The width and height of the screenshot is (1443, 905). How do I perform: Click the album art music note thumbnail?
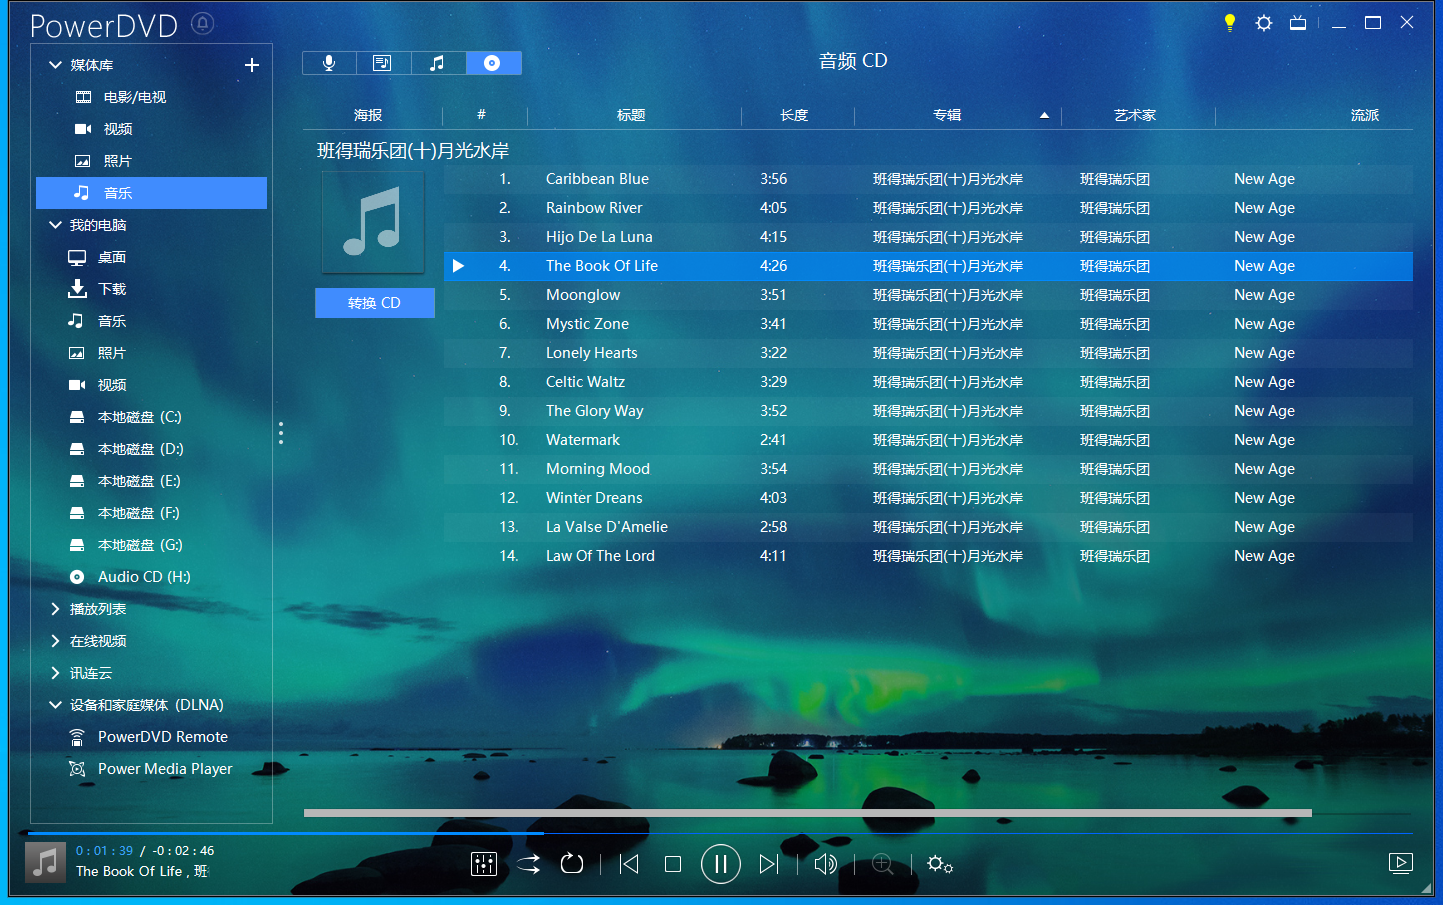click(x=373, y=222)
